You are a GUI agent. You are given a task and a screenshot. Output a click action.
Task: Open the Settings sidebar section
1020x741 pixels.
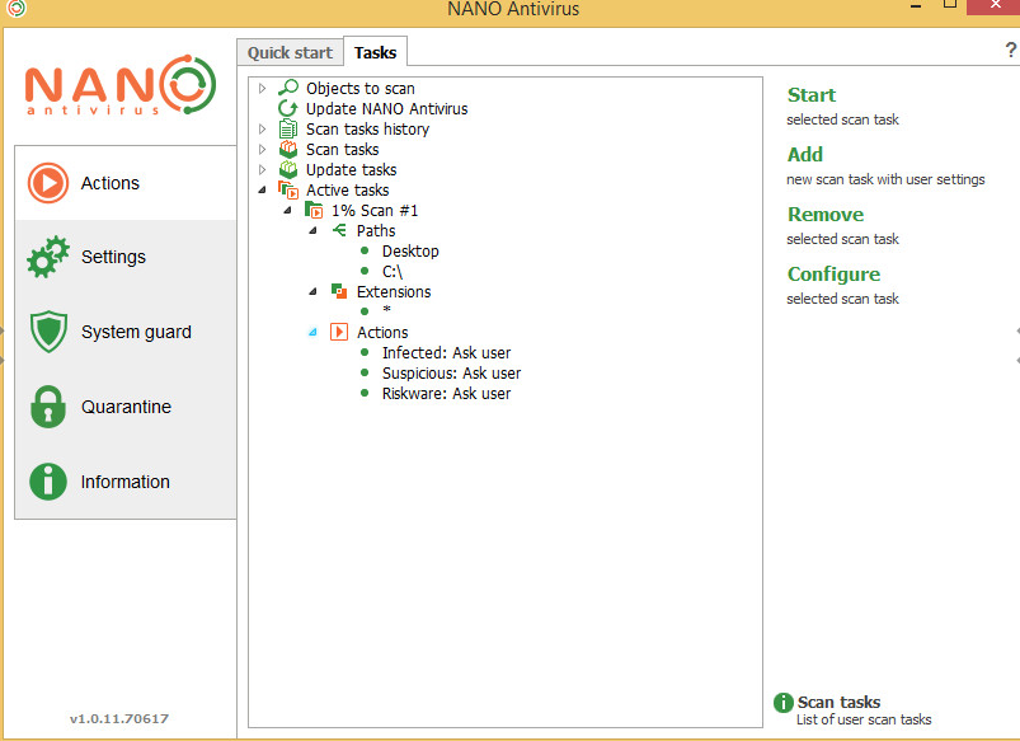coord(126,257)
